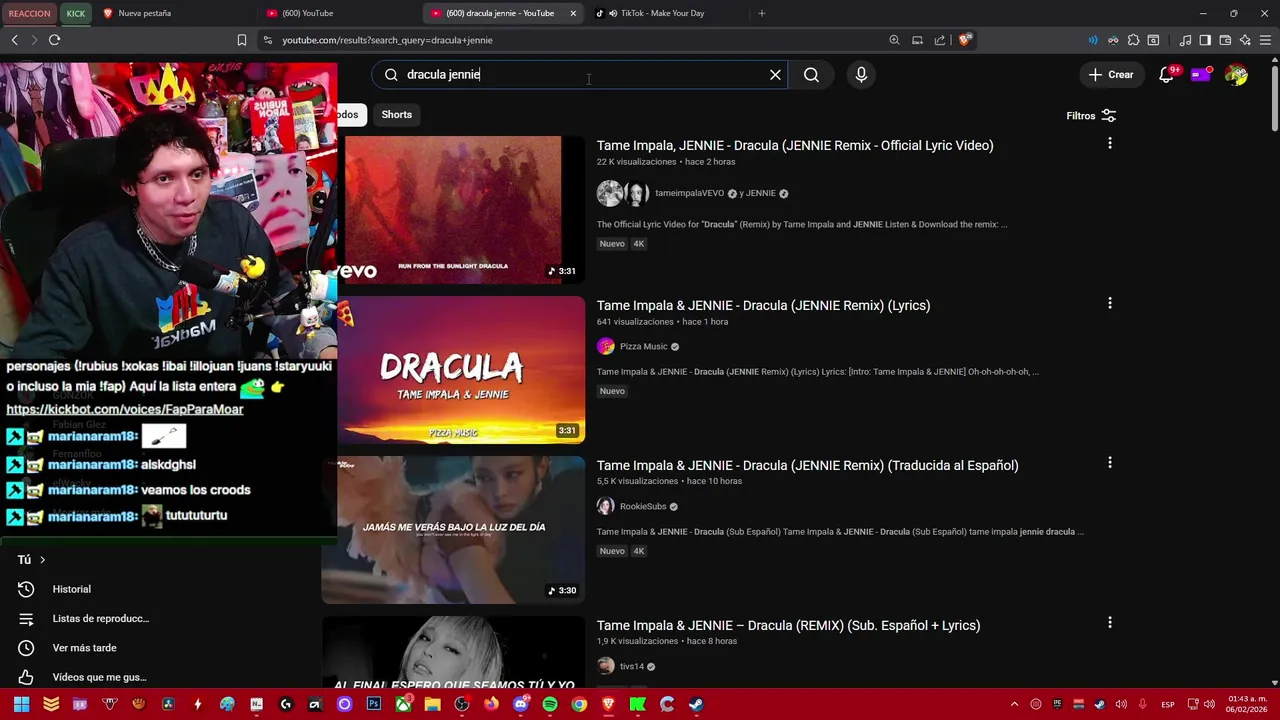1280x720 pixels.
Task: Open the browser extensions puzzle icon
Action: point(1133,41)
